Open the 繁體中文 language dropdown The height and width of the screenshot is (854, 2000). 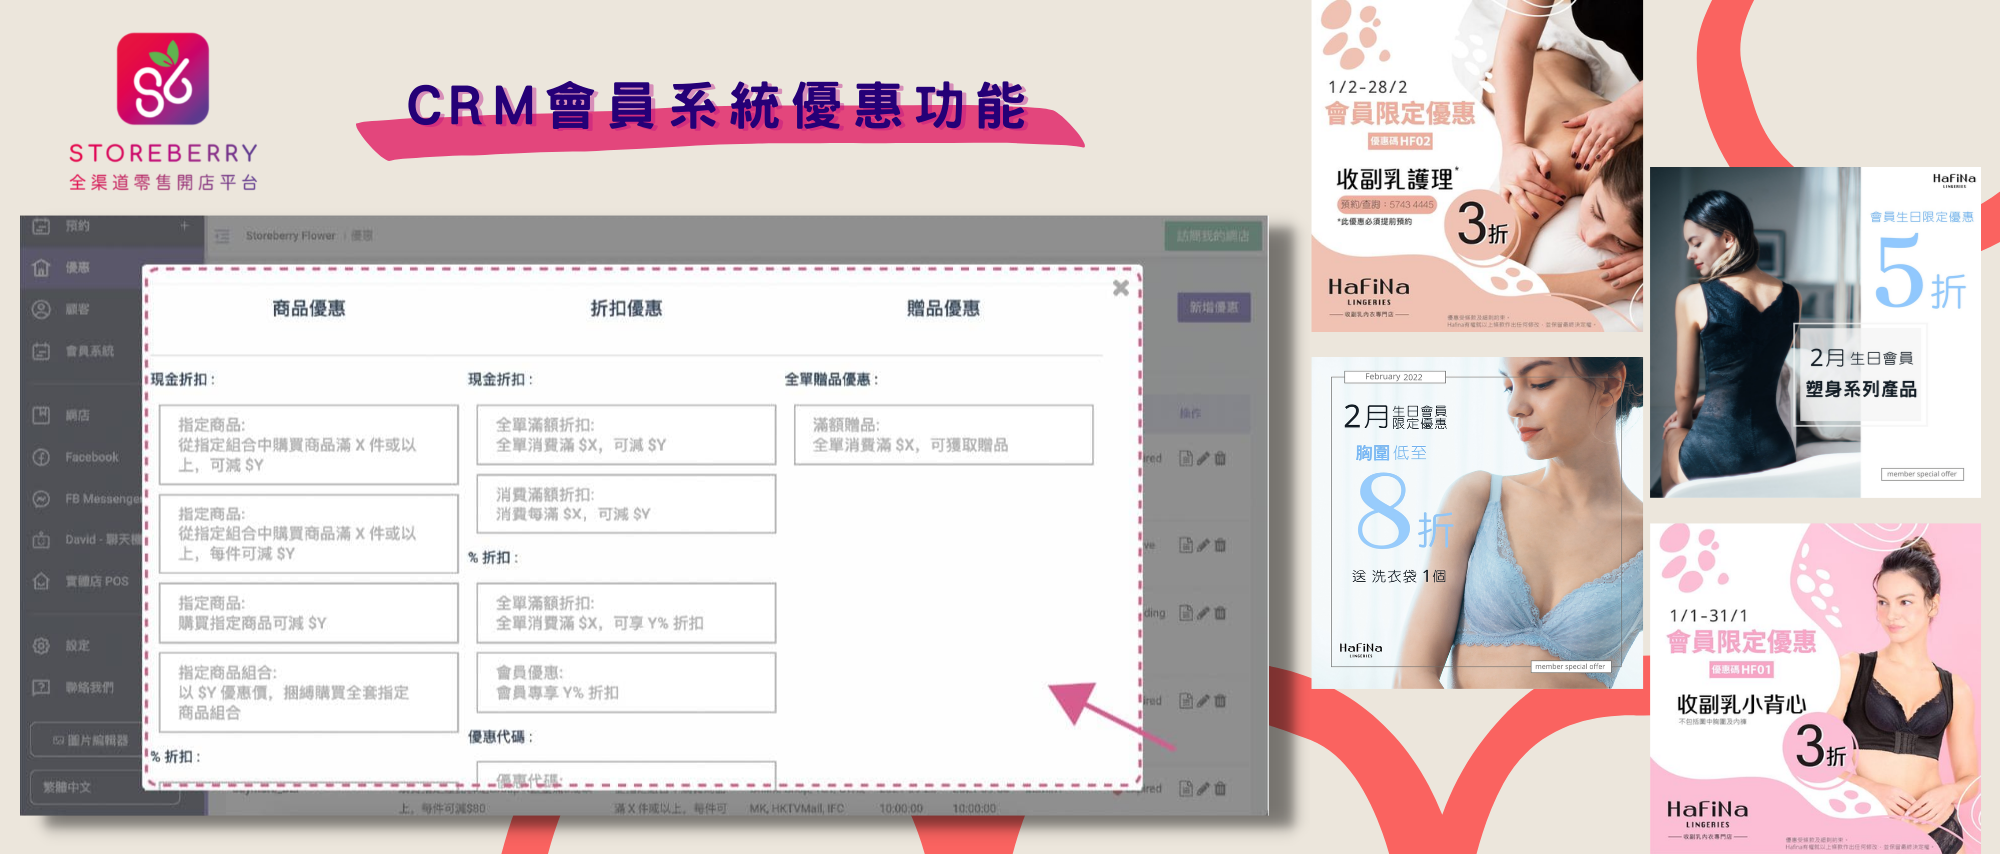click(x=104, y=788)
